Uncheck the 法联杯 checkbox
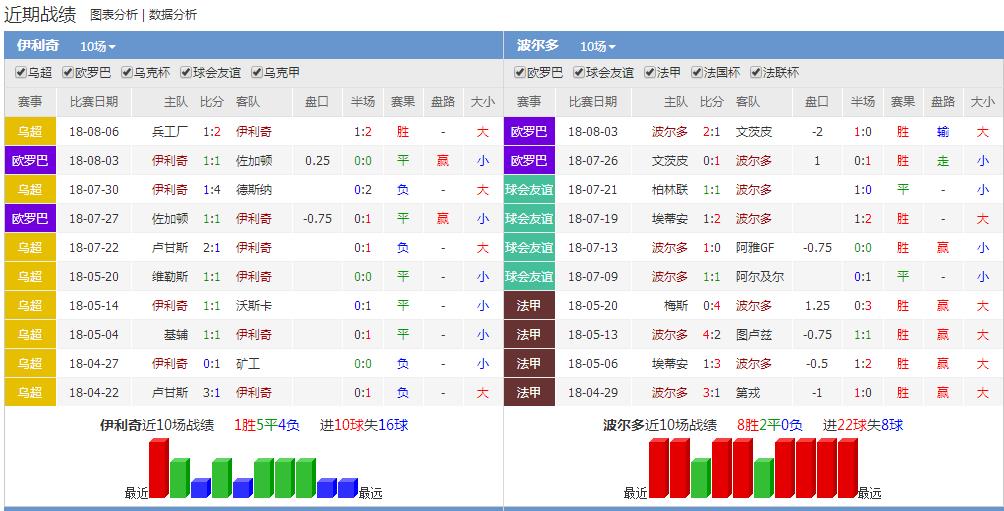The height and width of the screenshot is (511, 1004). [756, 73]
